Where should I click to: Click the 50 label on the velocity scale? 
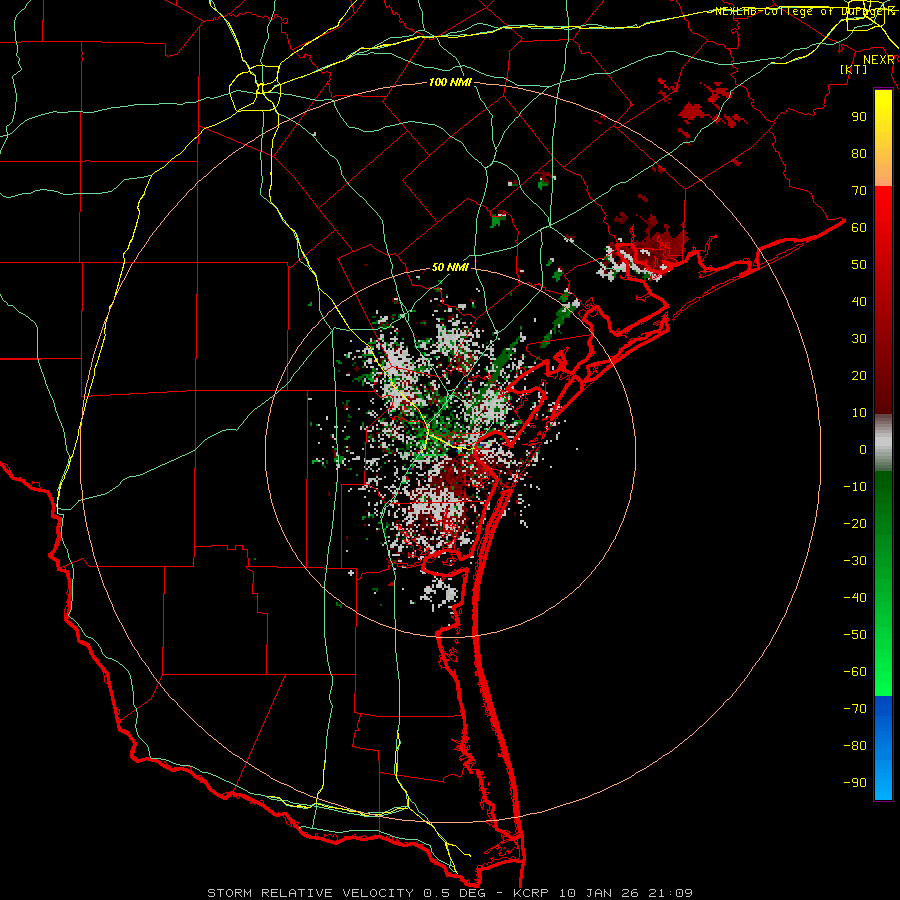[x=859, y=265]
